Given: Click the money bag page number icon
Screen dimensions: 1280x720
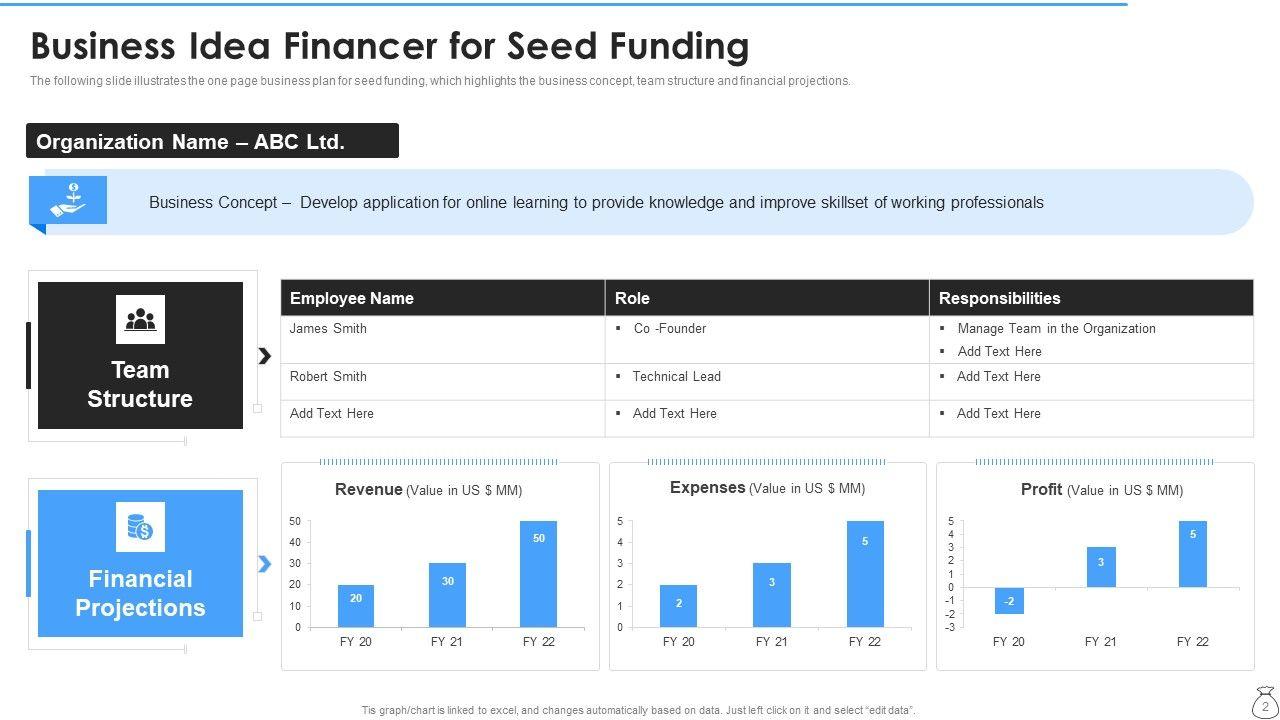Looking at the screenshot, I should click(1265, 702).
